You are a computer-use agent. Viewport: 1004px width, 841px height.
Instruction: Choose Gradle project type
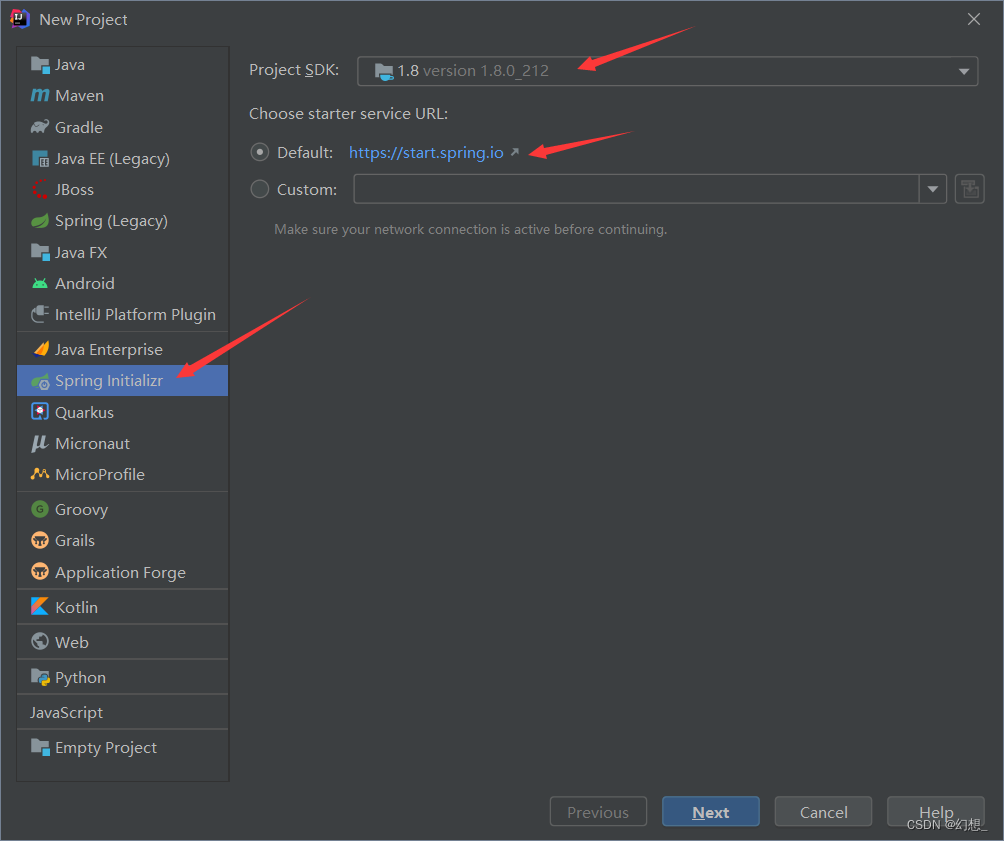click(122, 127)
